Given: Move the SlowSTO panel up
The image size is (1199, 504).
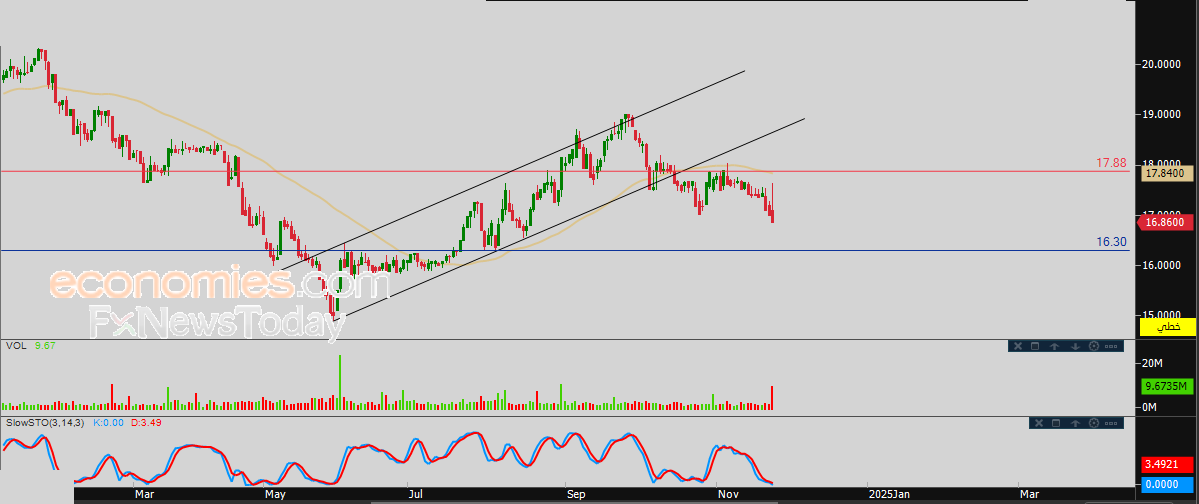Looking at the screenshot, I should point(1075,423).
